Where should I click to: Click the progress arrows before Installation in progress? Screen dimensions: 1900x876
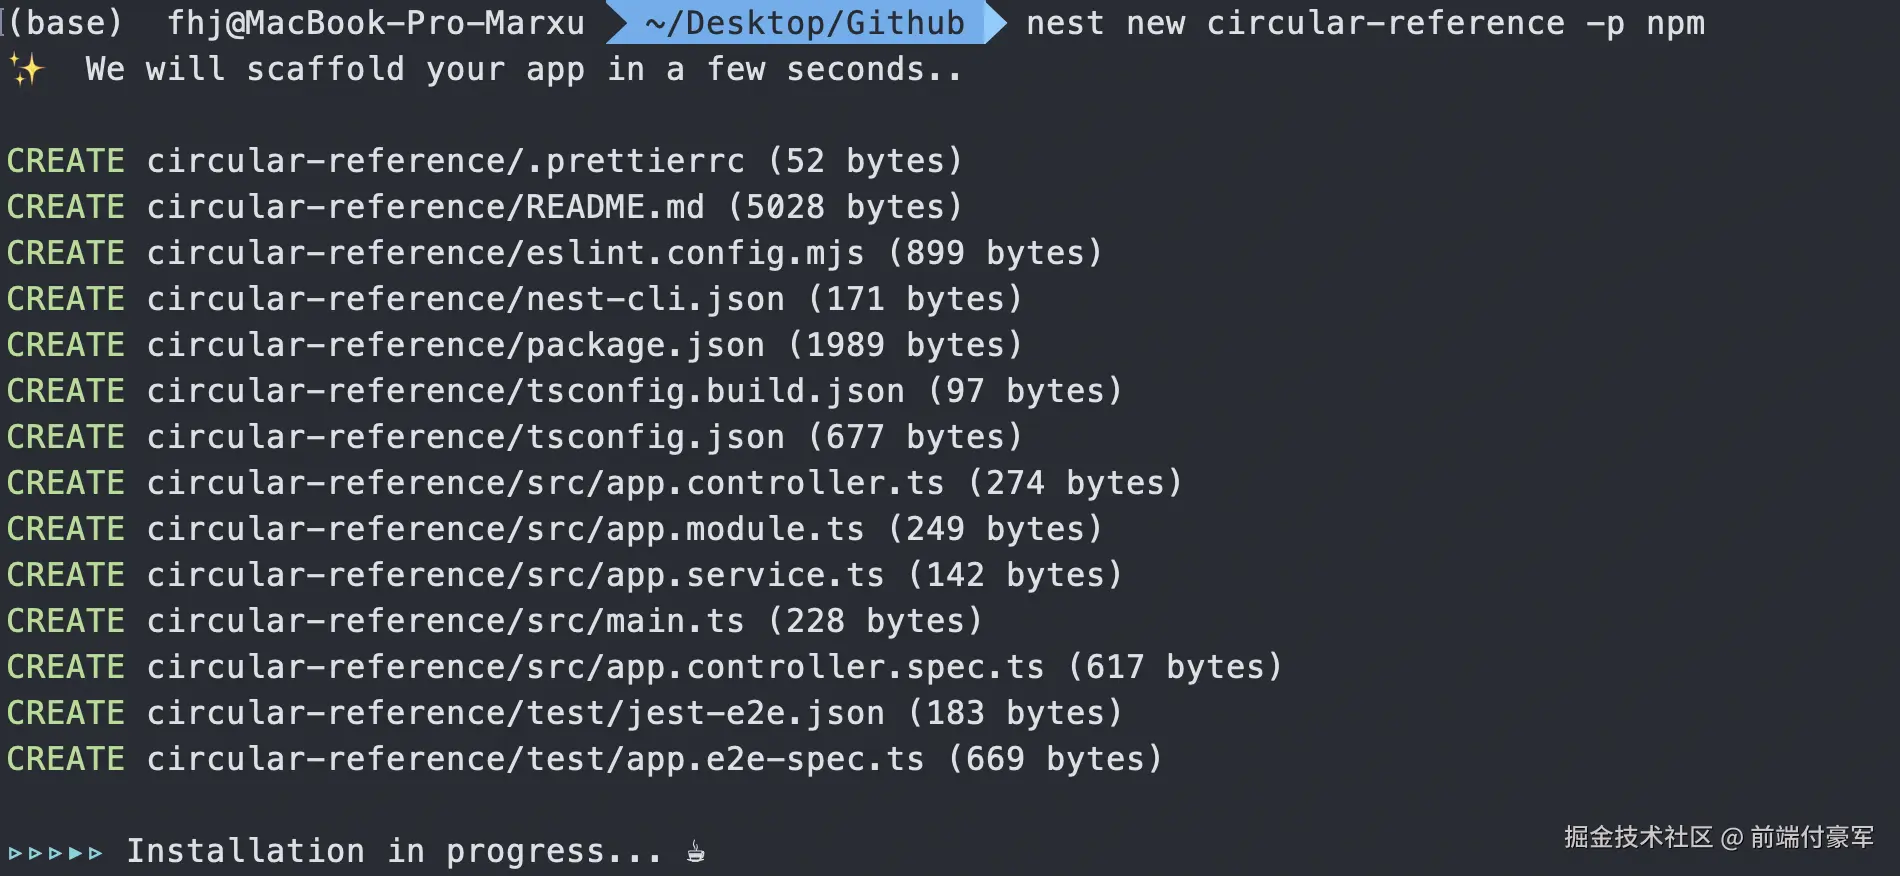[x=56, y=853]
